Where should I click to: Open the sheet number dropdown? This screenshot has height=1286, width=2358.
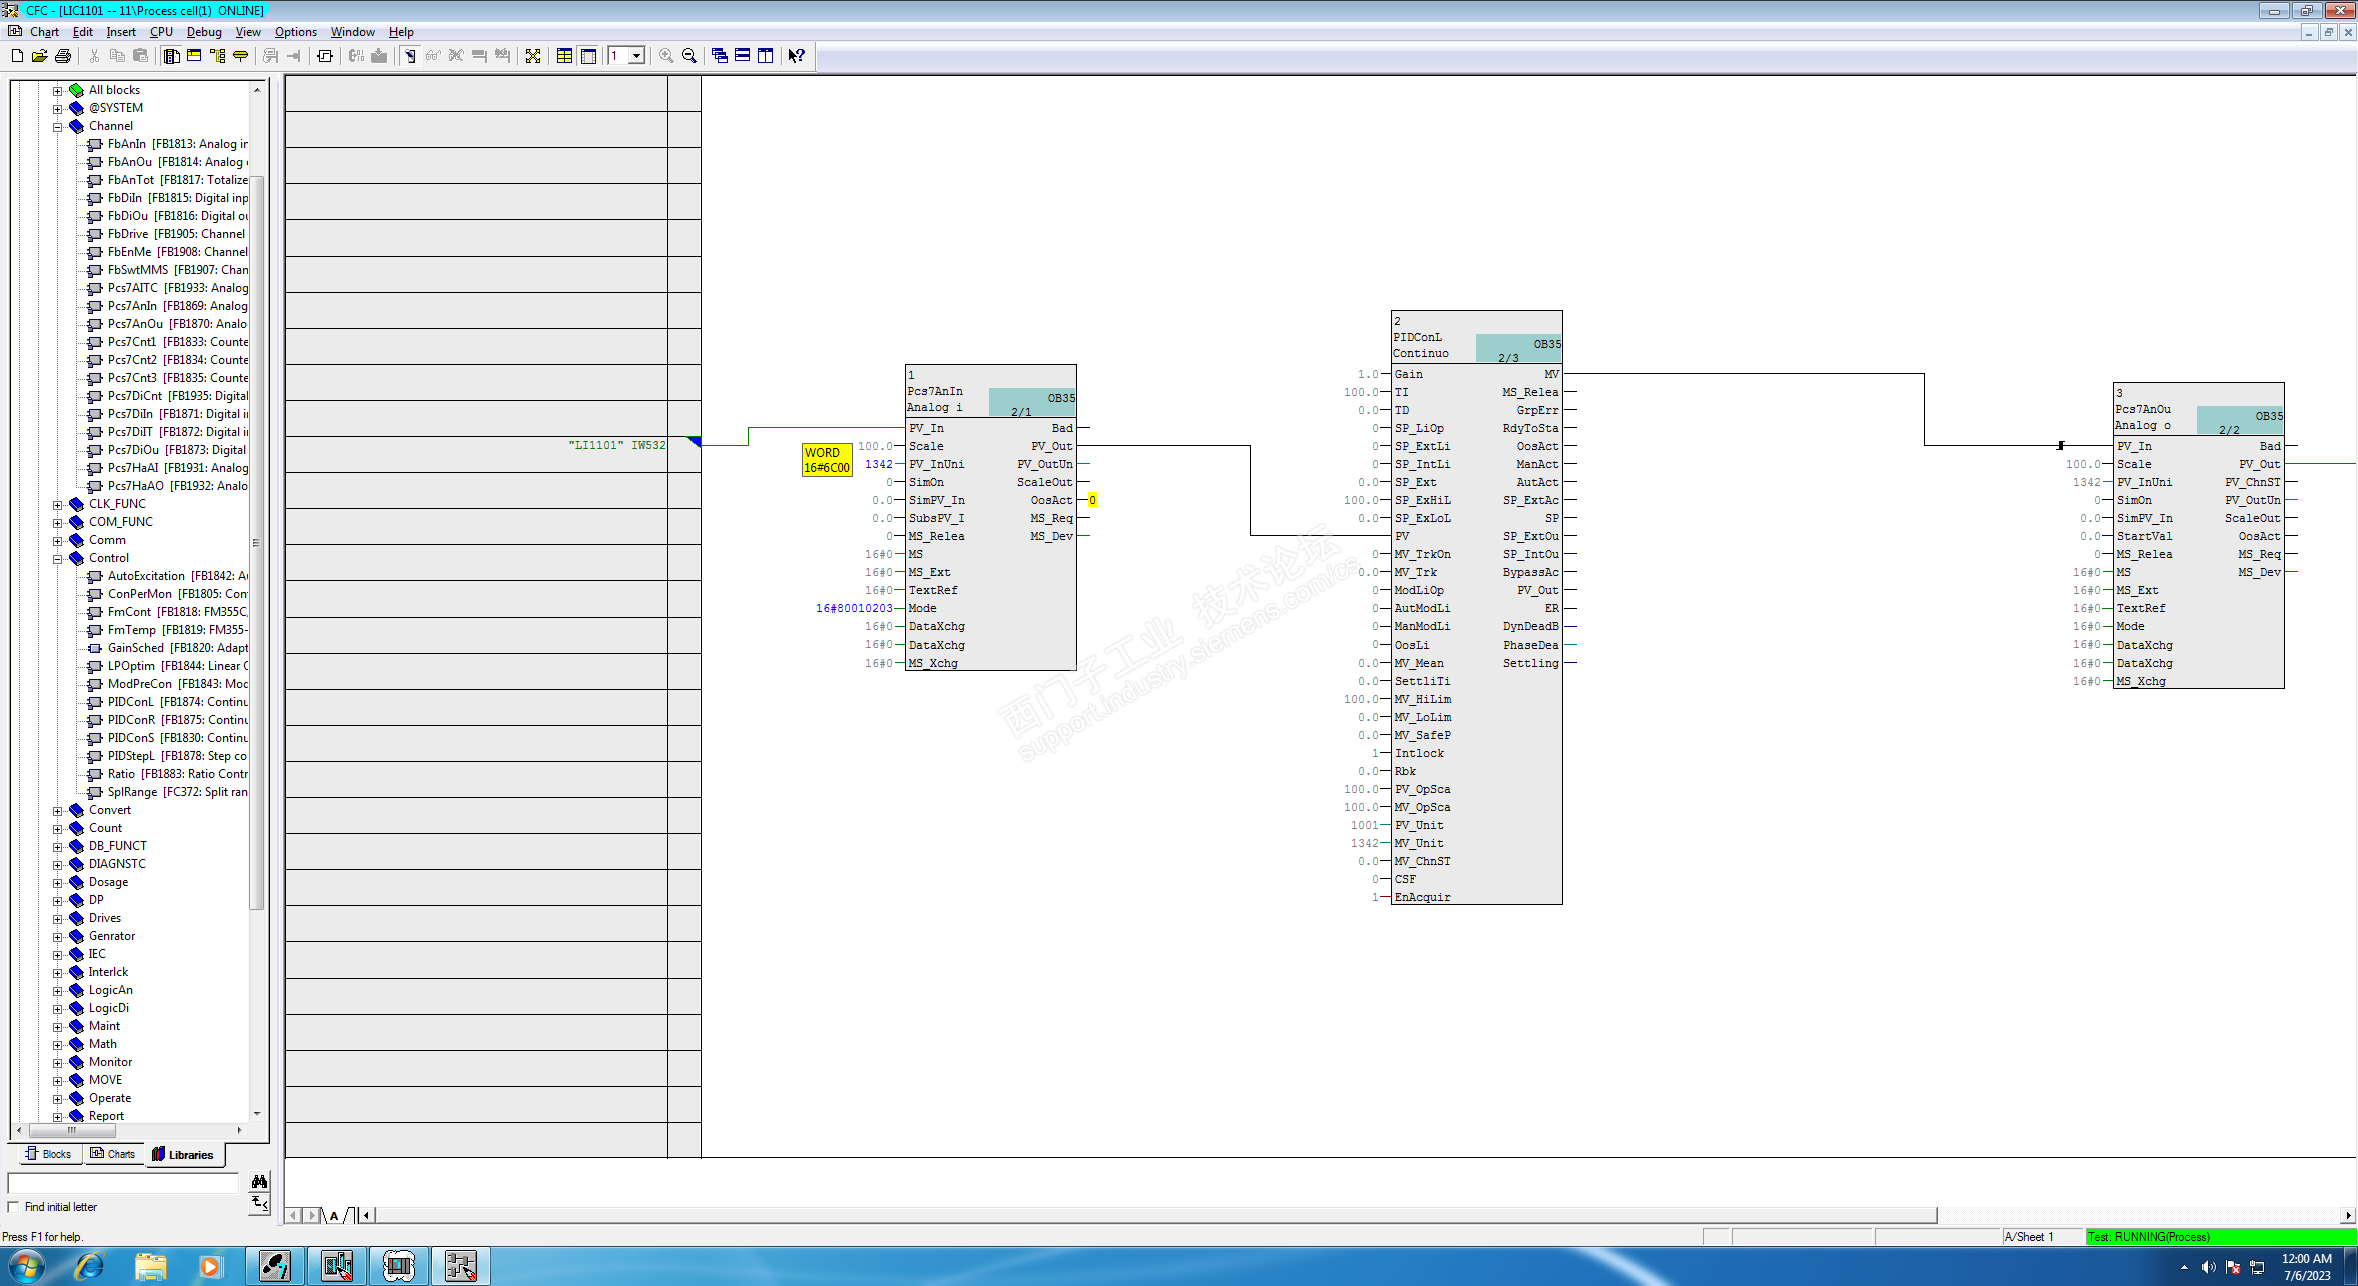tap(636, 56)
